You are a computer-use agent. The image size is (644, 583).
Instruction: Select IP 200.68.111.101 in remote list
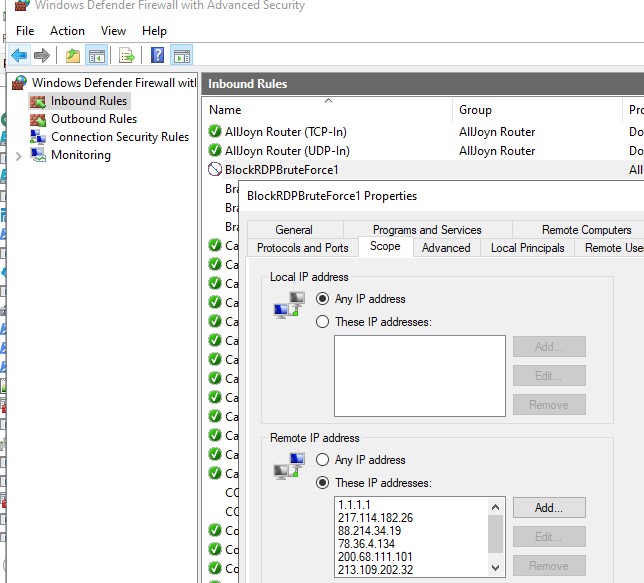[375, 557]
